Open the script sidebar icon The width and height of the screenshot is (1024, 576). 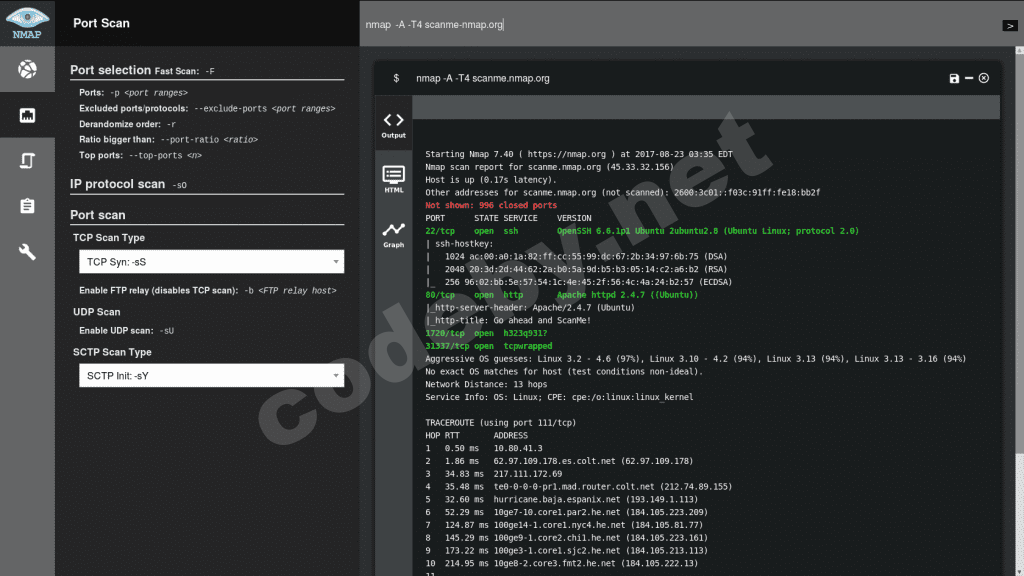coord(27,161)
